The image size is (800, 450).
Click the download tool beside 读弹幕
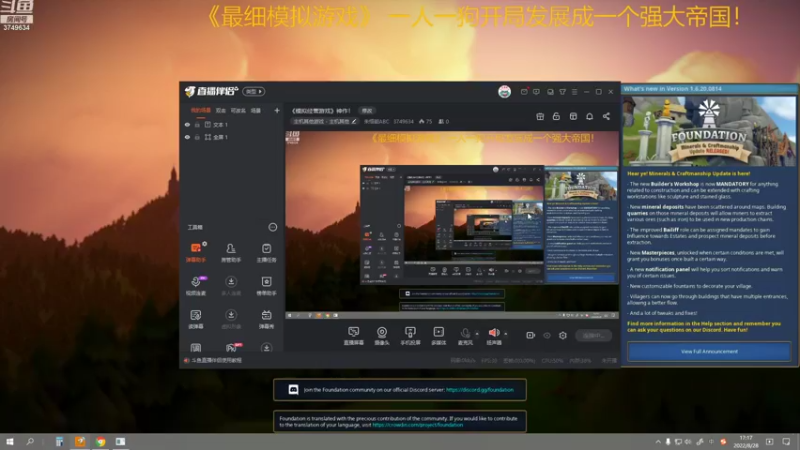(x=231, y=318)
